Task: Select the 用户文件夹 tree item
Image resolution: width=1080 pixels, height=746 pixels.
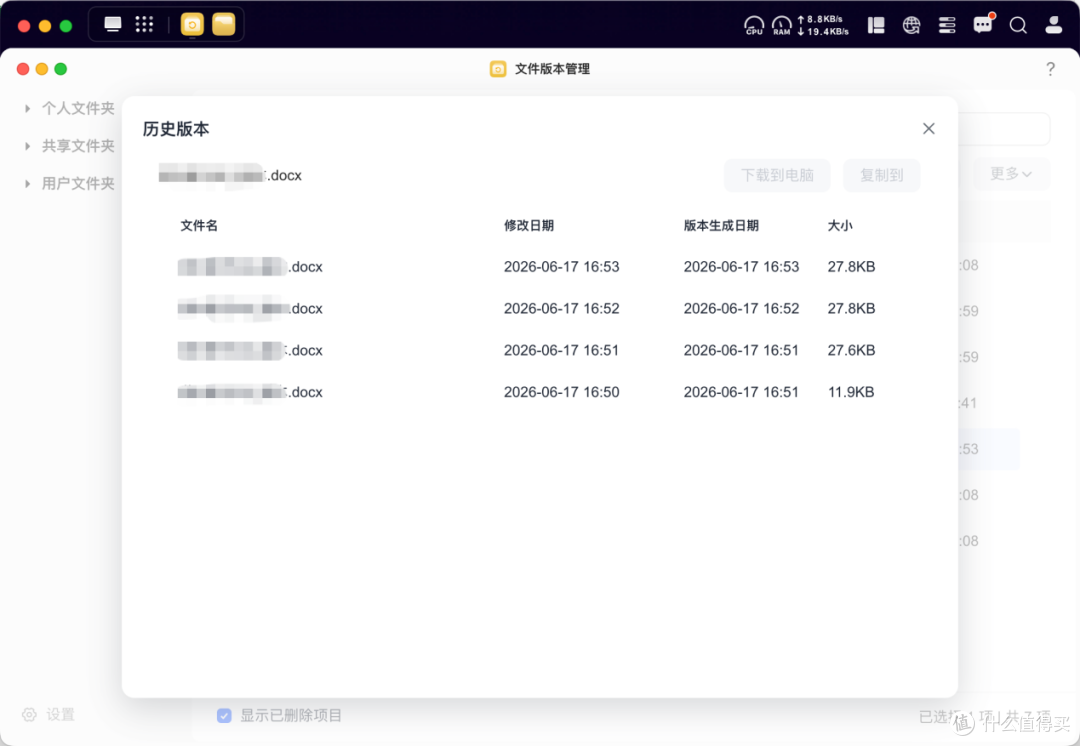Action: coord(78,184)
